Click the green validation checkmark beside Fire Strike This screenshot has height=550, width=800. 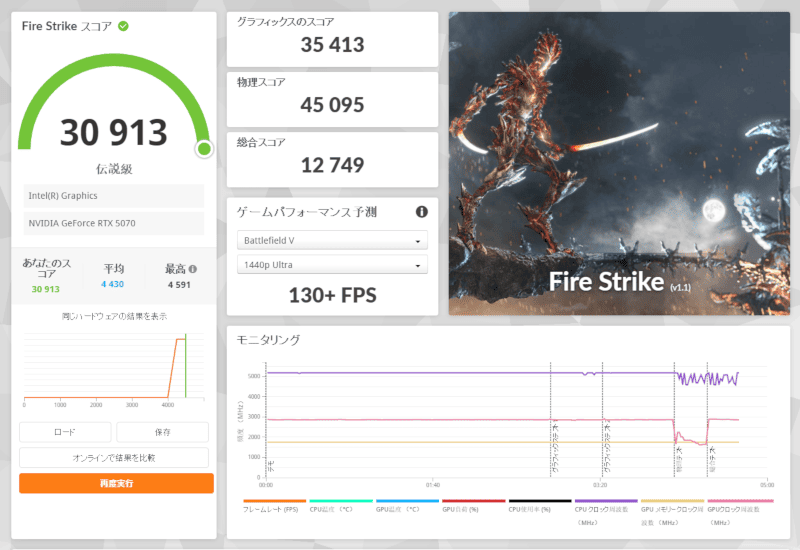tap(123, 26)
